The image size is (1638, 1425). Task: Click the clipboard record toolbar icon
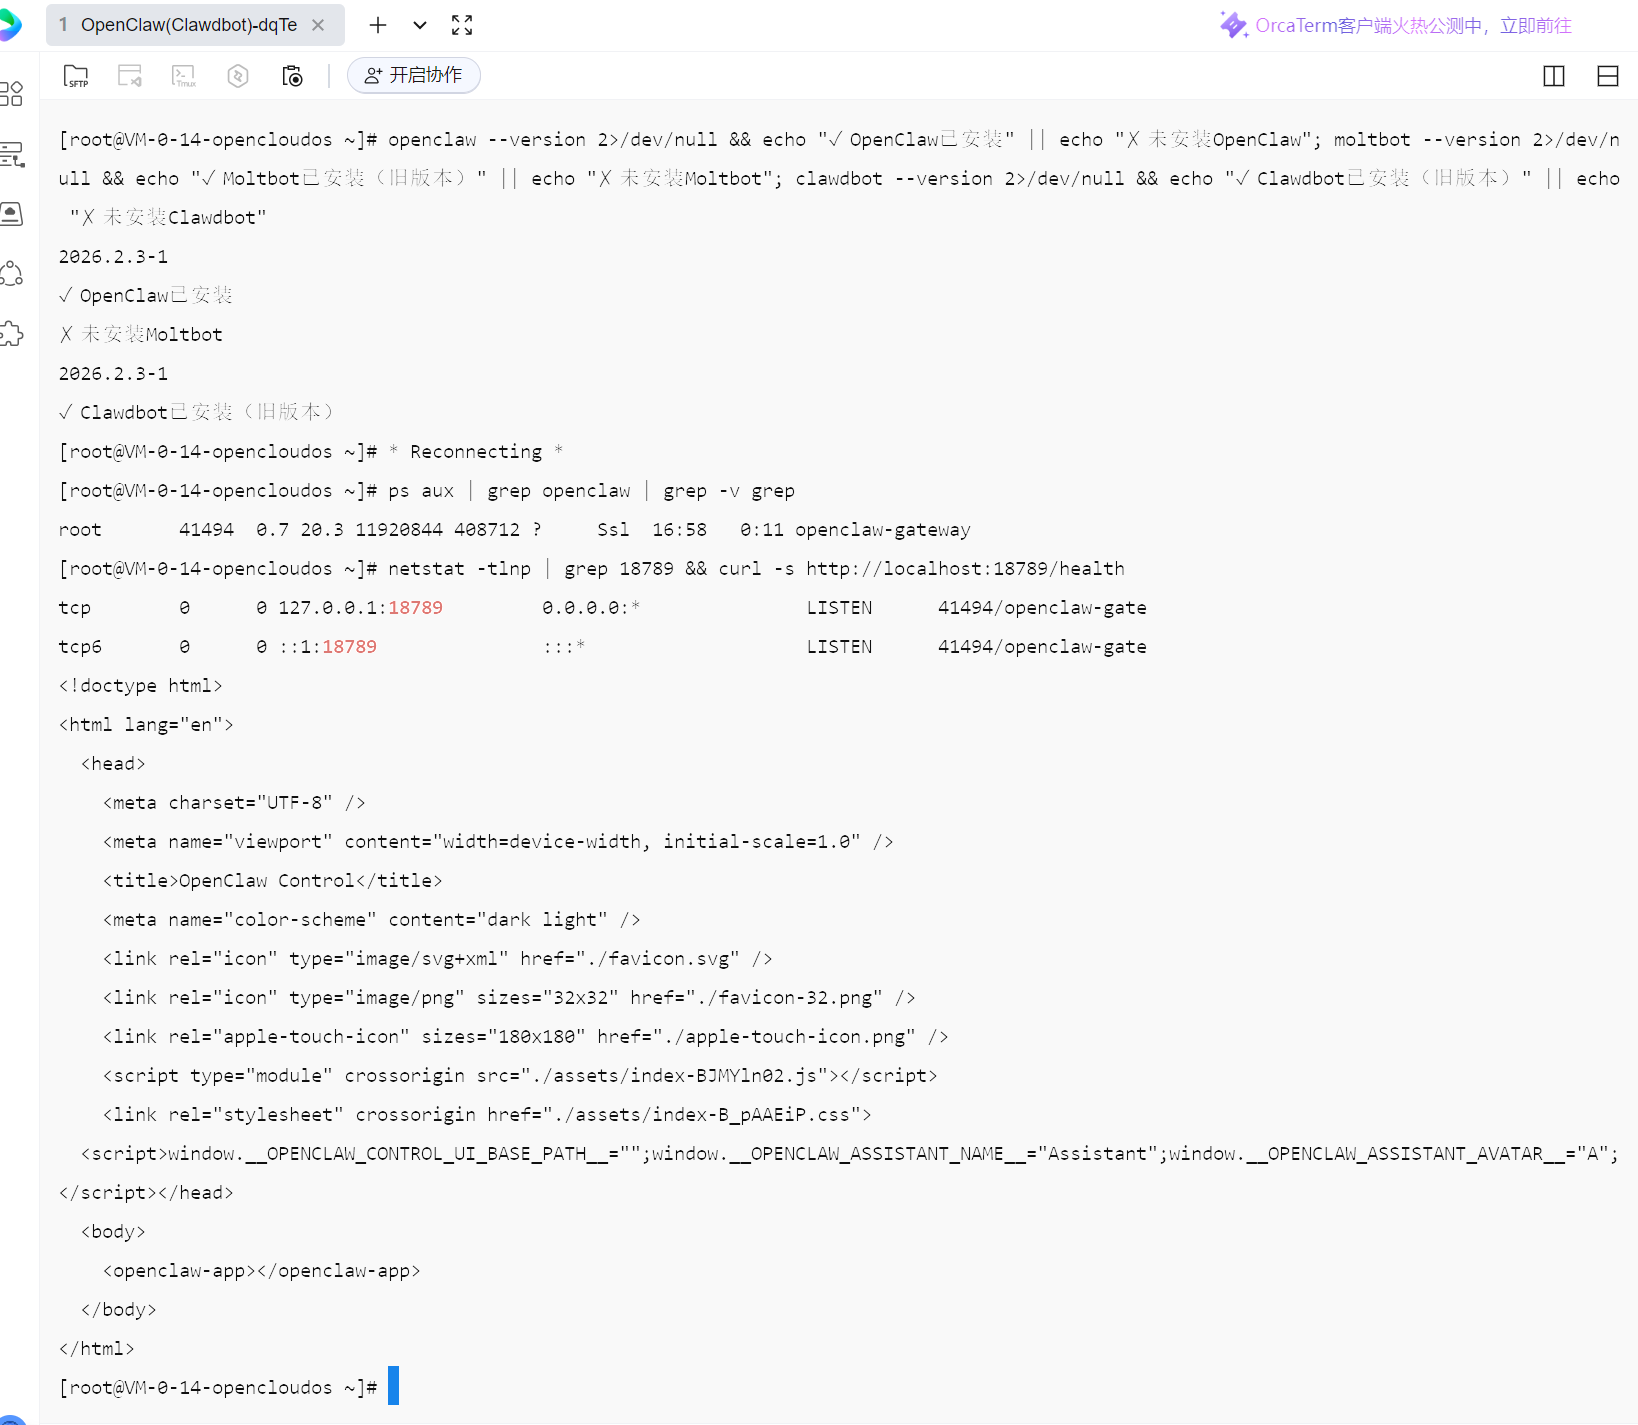292,76
